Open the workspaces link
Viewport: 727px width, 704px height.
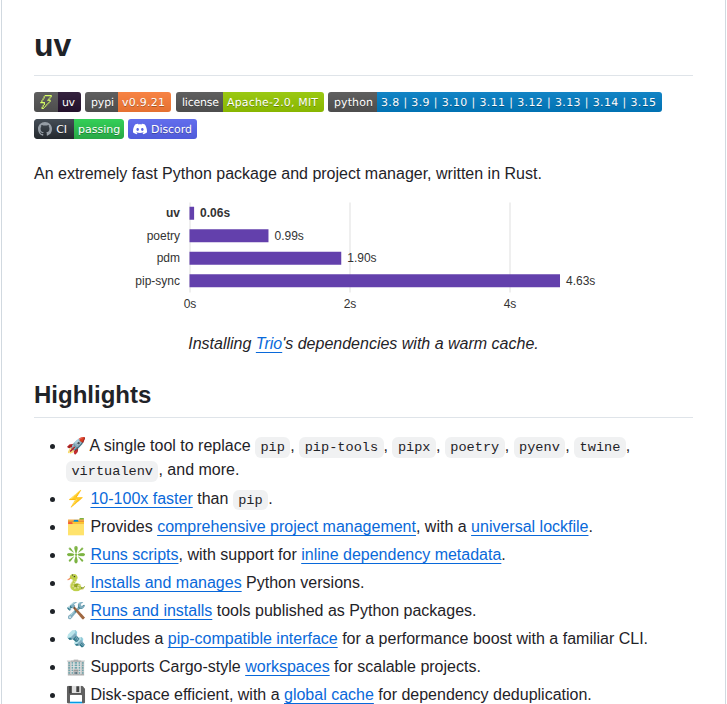[x=287, y=666]
